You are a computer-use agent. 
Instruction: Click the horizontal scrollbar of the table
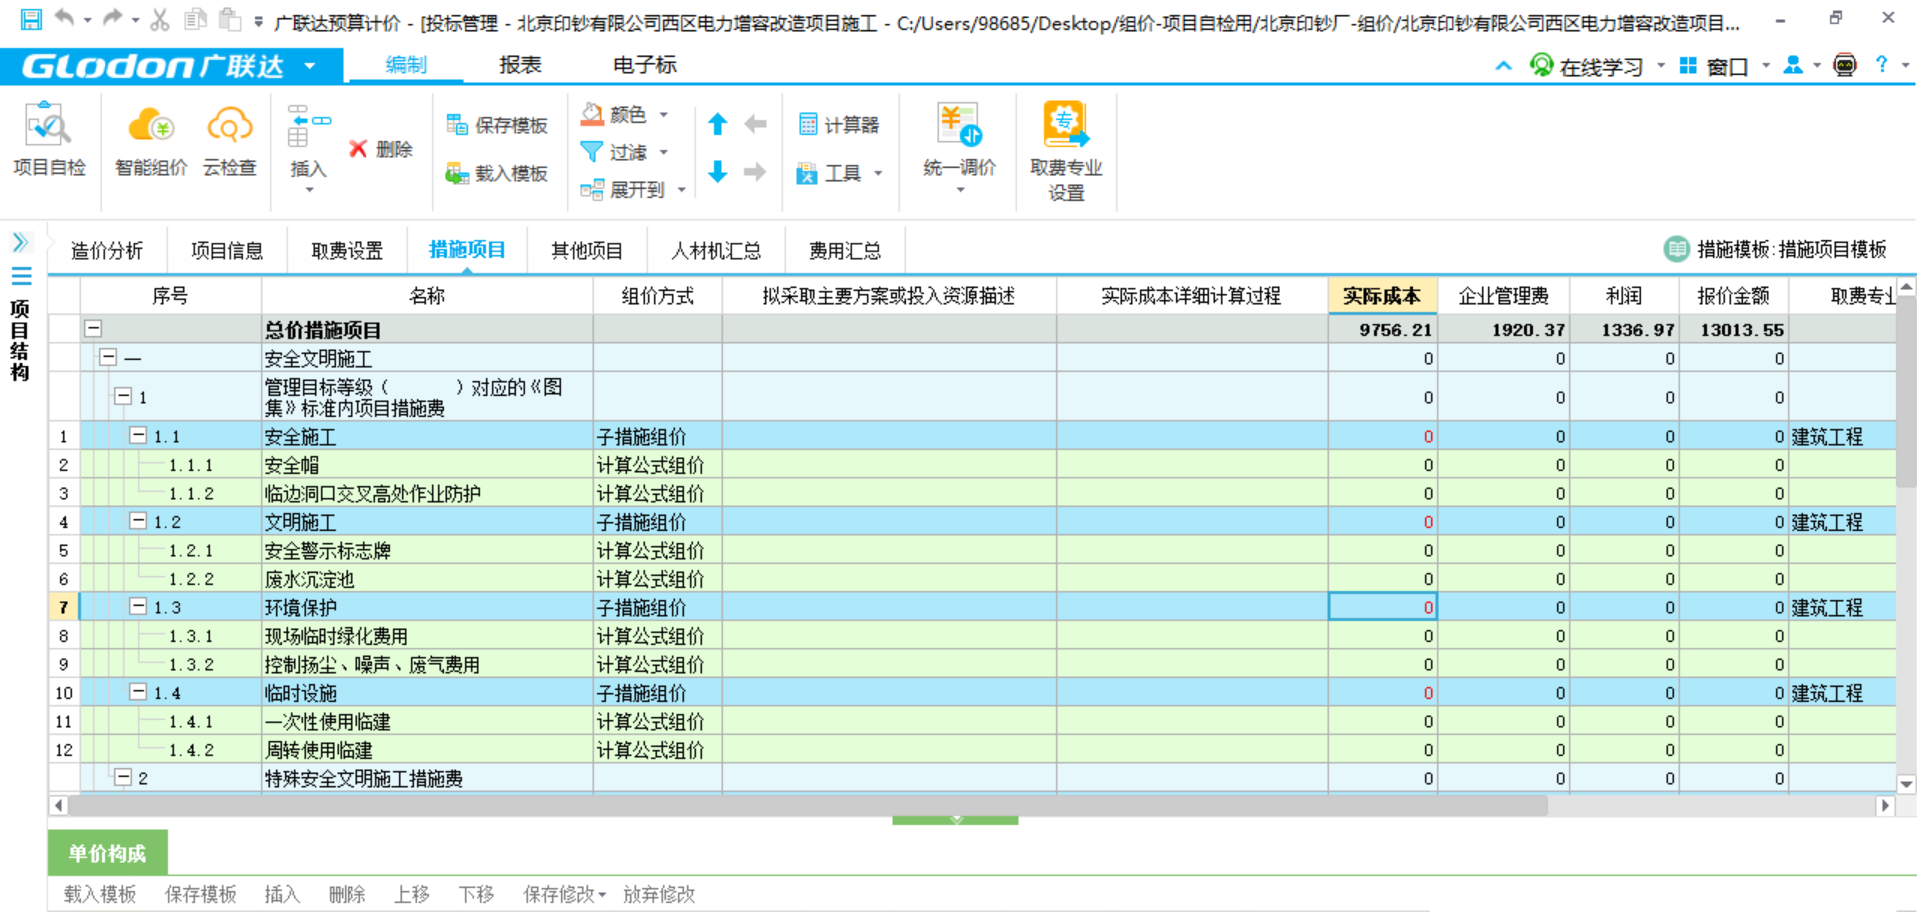click(808, 805)
